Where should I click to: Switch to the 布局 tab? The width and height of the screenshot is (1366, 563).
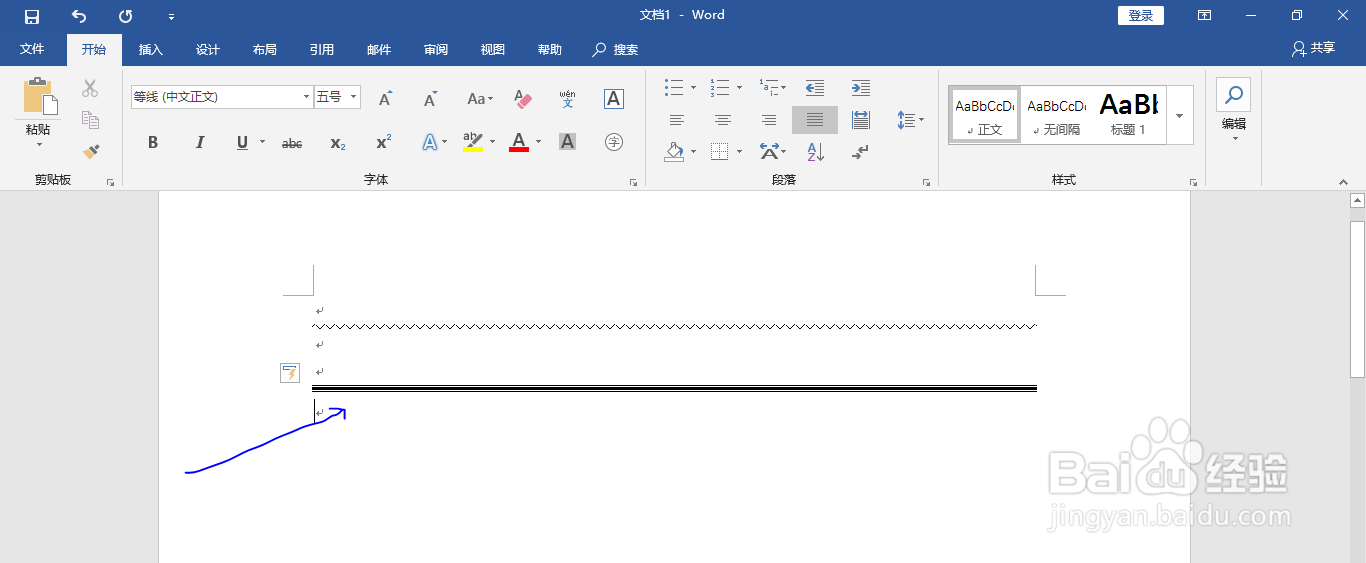[x=264, y=50]
